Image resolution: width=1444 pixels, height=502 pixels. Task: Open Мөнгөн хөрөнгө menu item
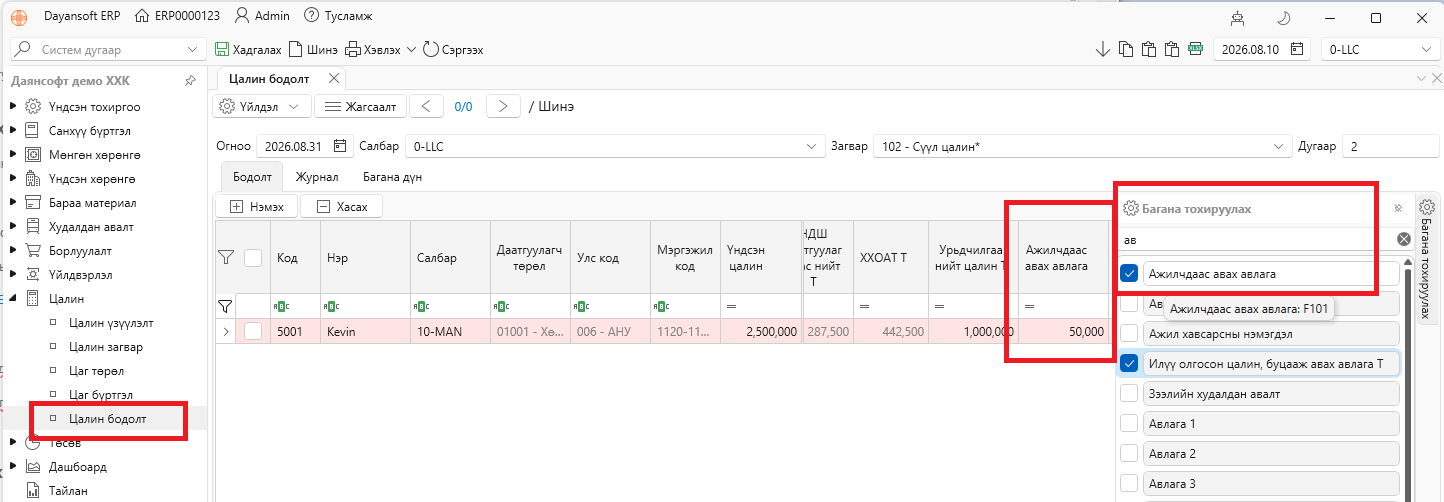tap(94, 155)
